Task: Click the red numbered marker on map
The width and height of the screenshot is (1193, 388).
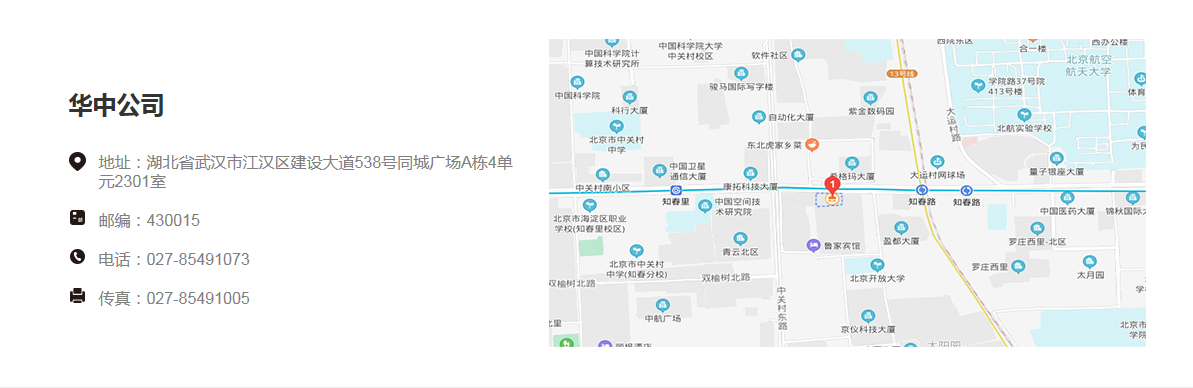Action: [832, 185]
